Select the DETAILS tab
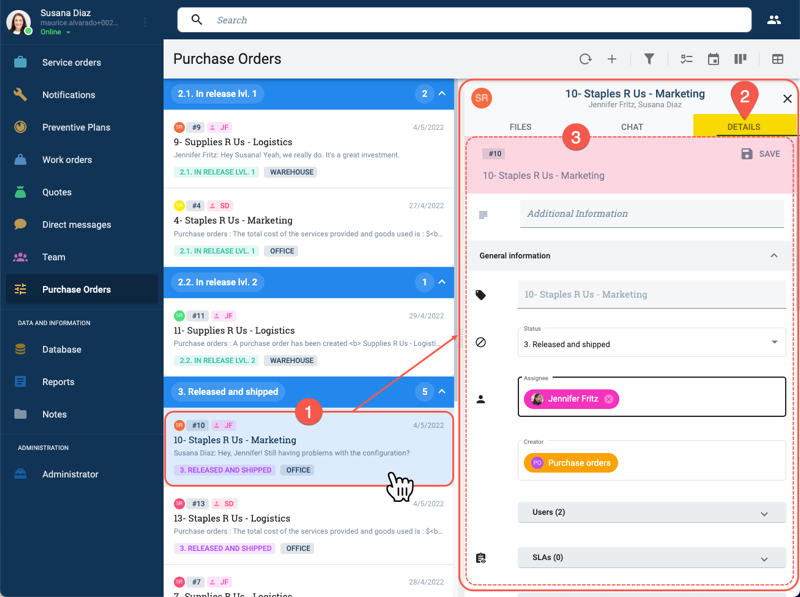 [x=743, y=127]
